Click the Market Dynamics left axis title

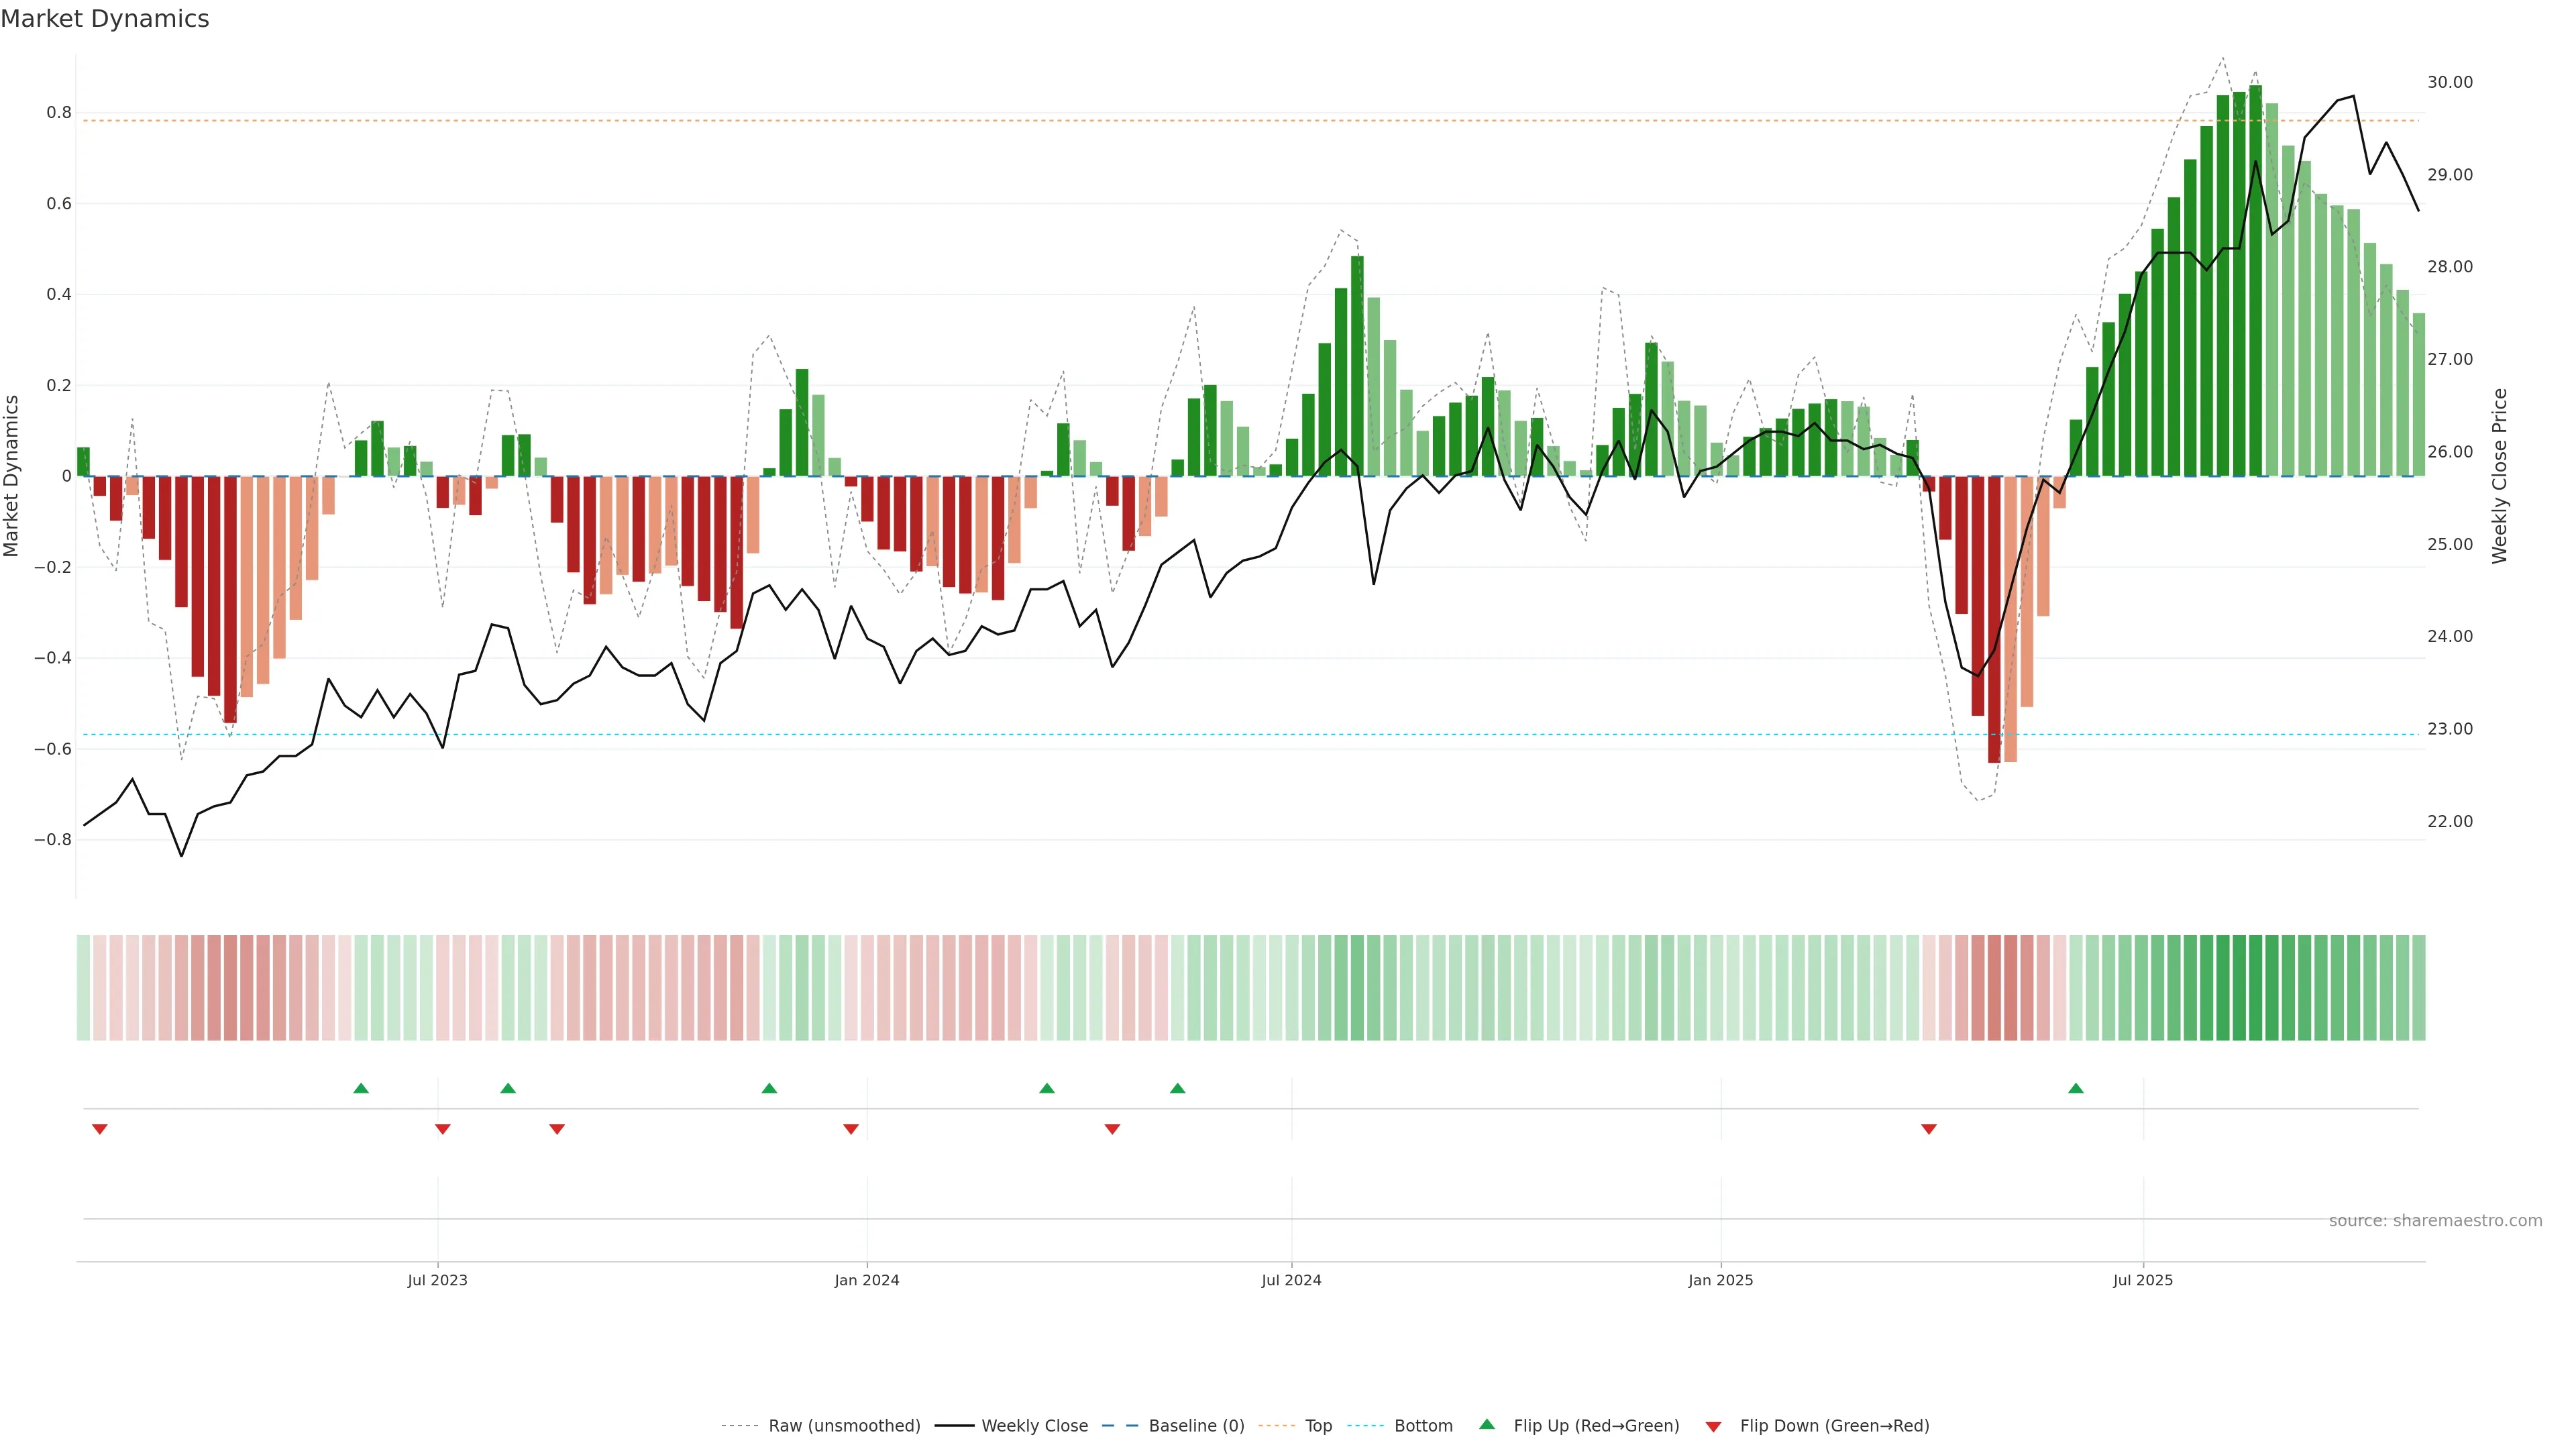(12, 476)
